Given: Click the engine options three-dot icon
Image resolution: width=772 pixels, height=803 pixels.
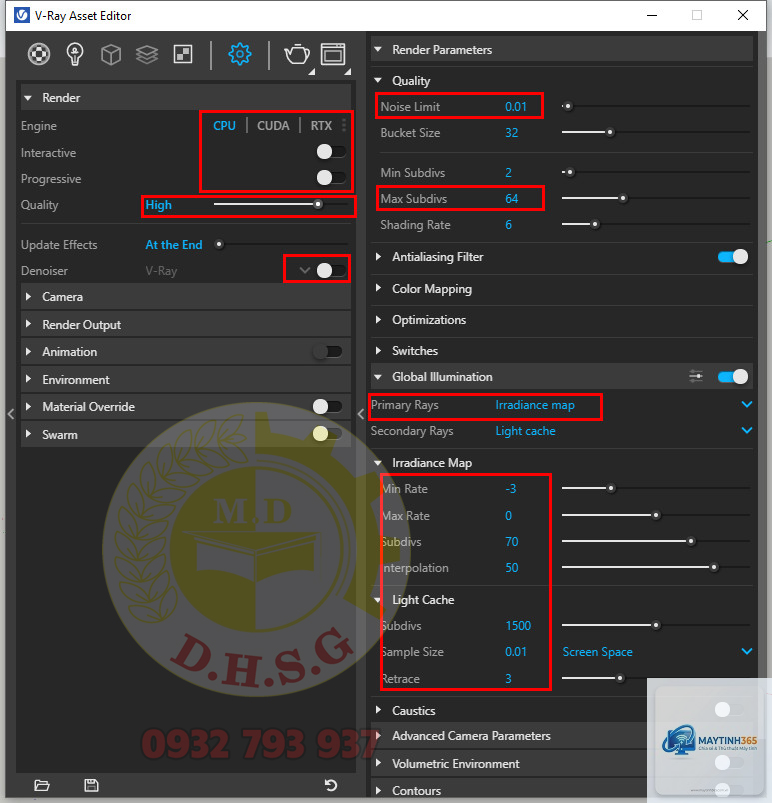Looking at the screenshot, I should [344, 125].
